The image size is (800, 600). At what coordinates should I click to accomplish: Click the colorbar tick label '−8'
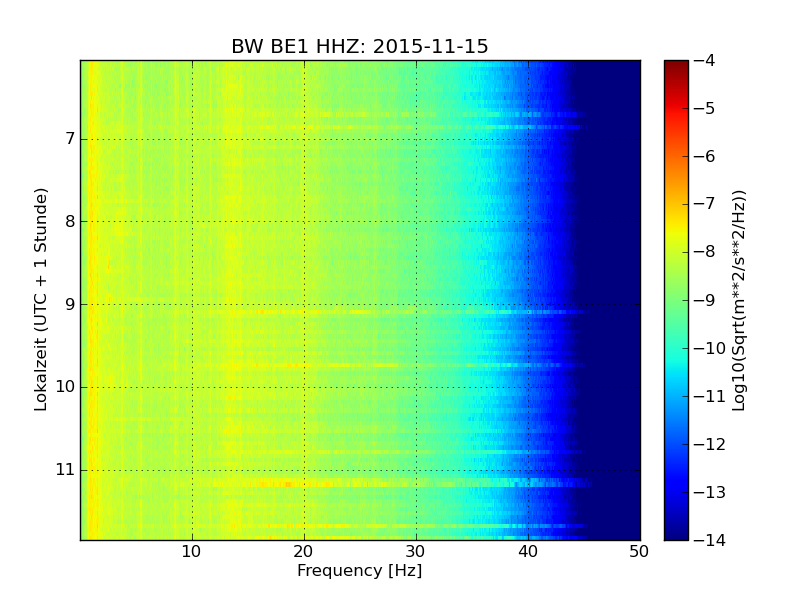tap(704, 252)
